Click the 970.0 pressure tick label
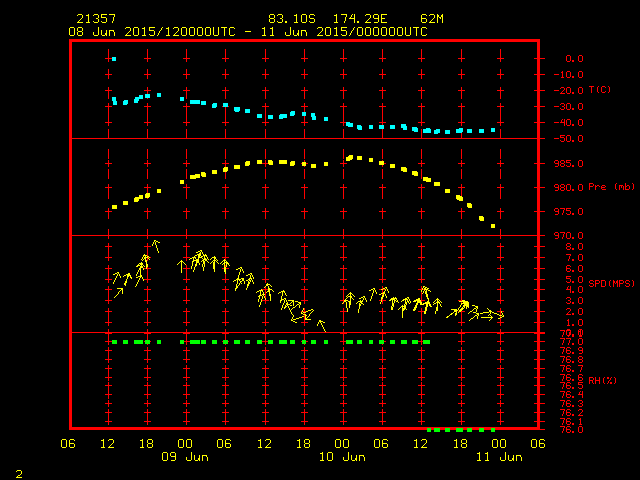Viewport: 640px width, 480px height. point(569,236)
